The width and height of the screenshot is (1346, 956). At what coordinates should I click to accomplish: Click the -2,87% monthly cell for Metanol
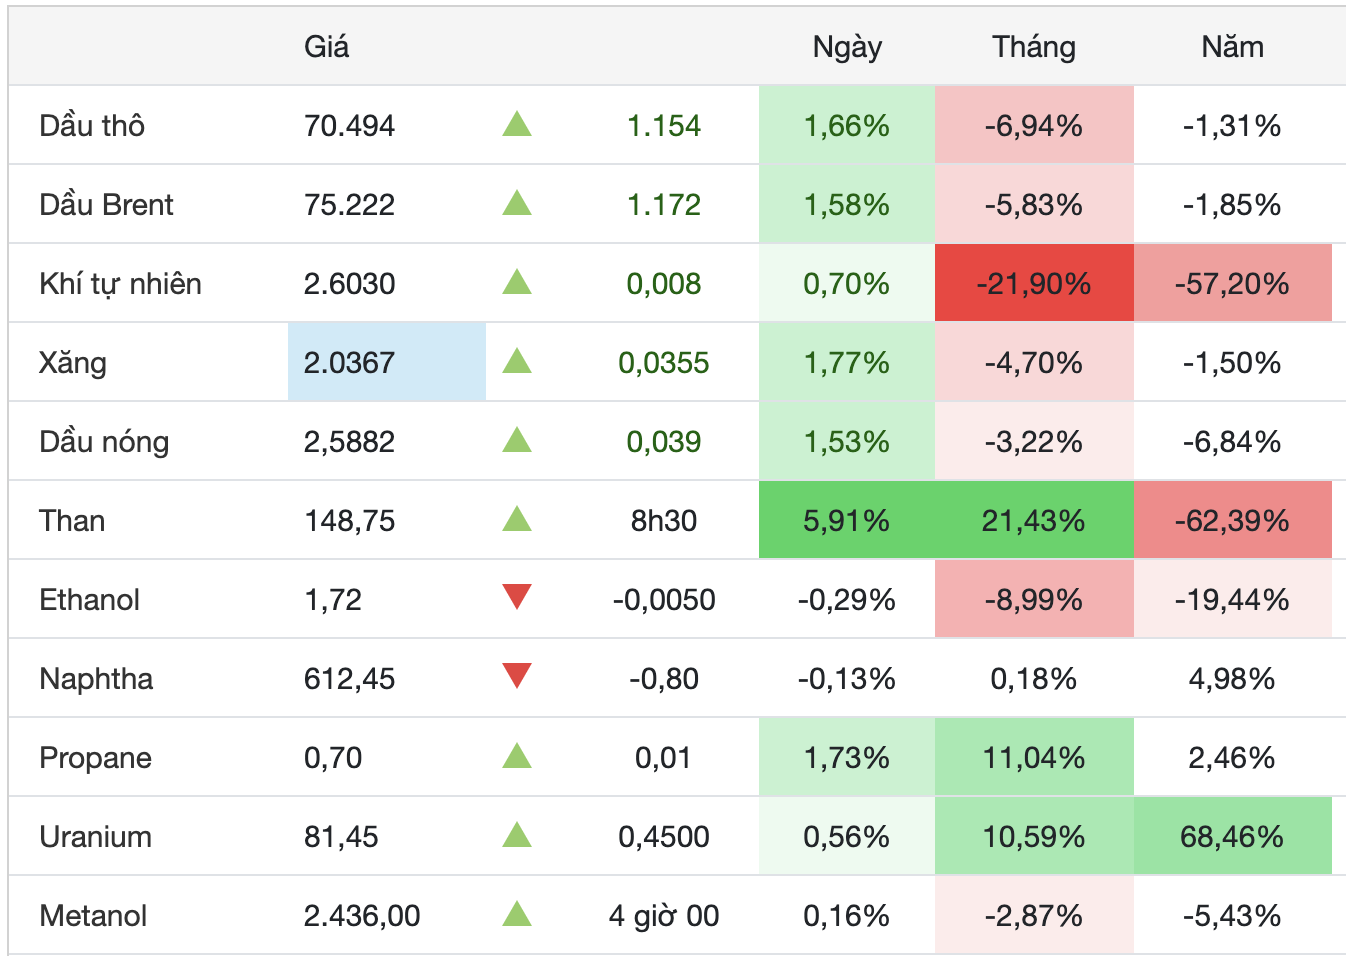coord(1034,915)
